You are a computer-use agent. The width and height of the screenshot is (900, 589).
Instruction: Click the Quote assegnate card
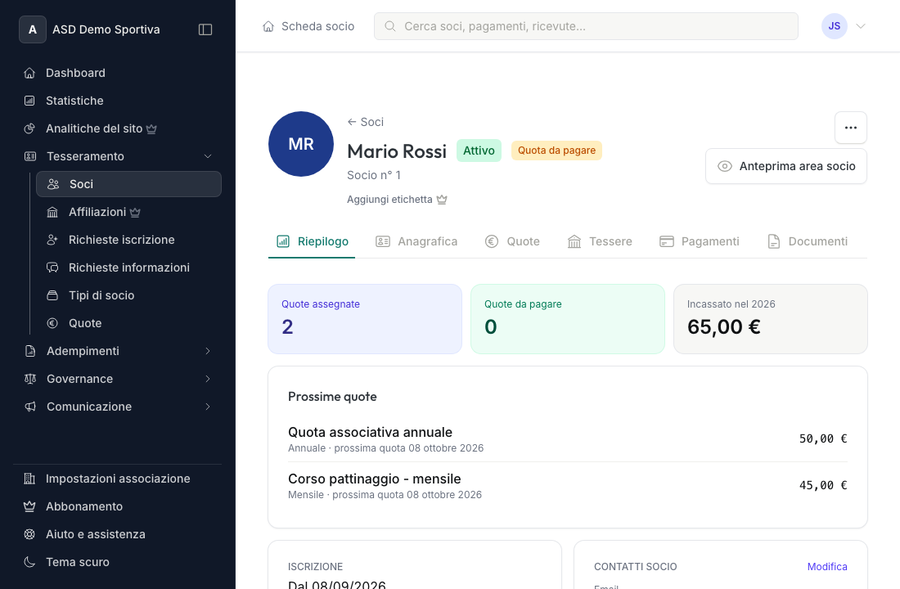[x=365, y=319]
